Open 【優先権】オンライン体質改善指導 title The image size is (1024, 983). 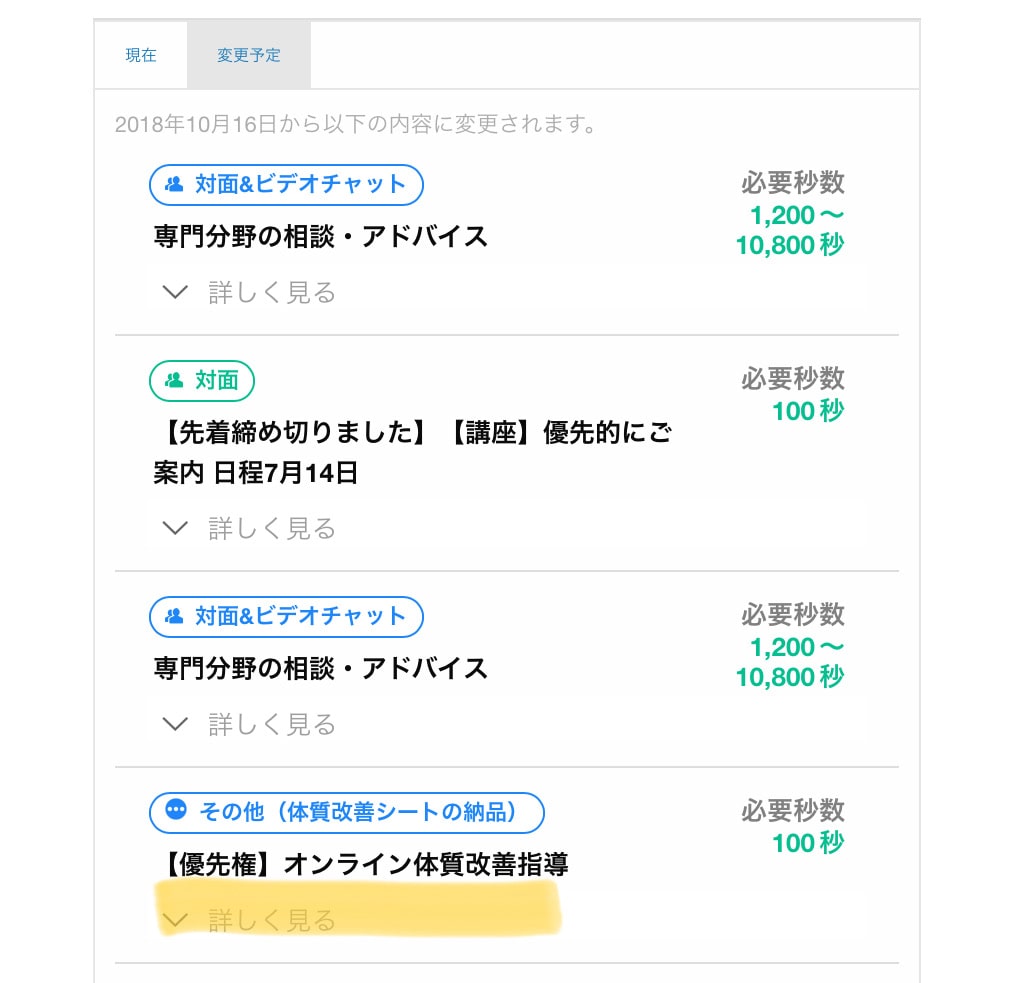(x=361, y=864)
